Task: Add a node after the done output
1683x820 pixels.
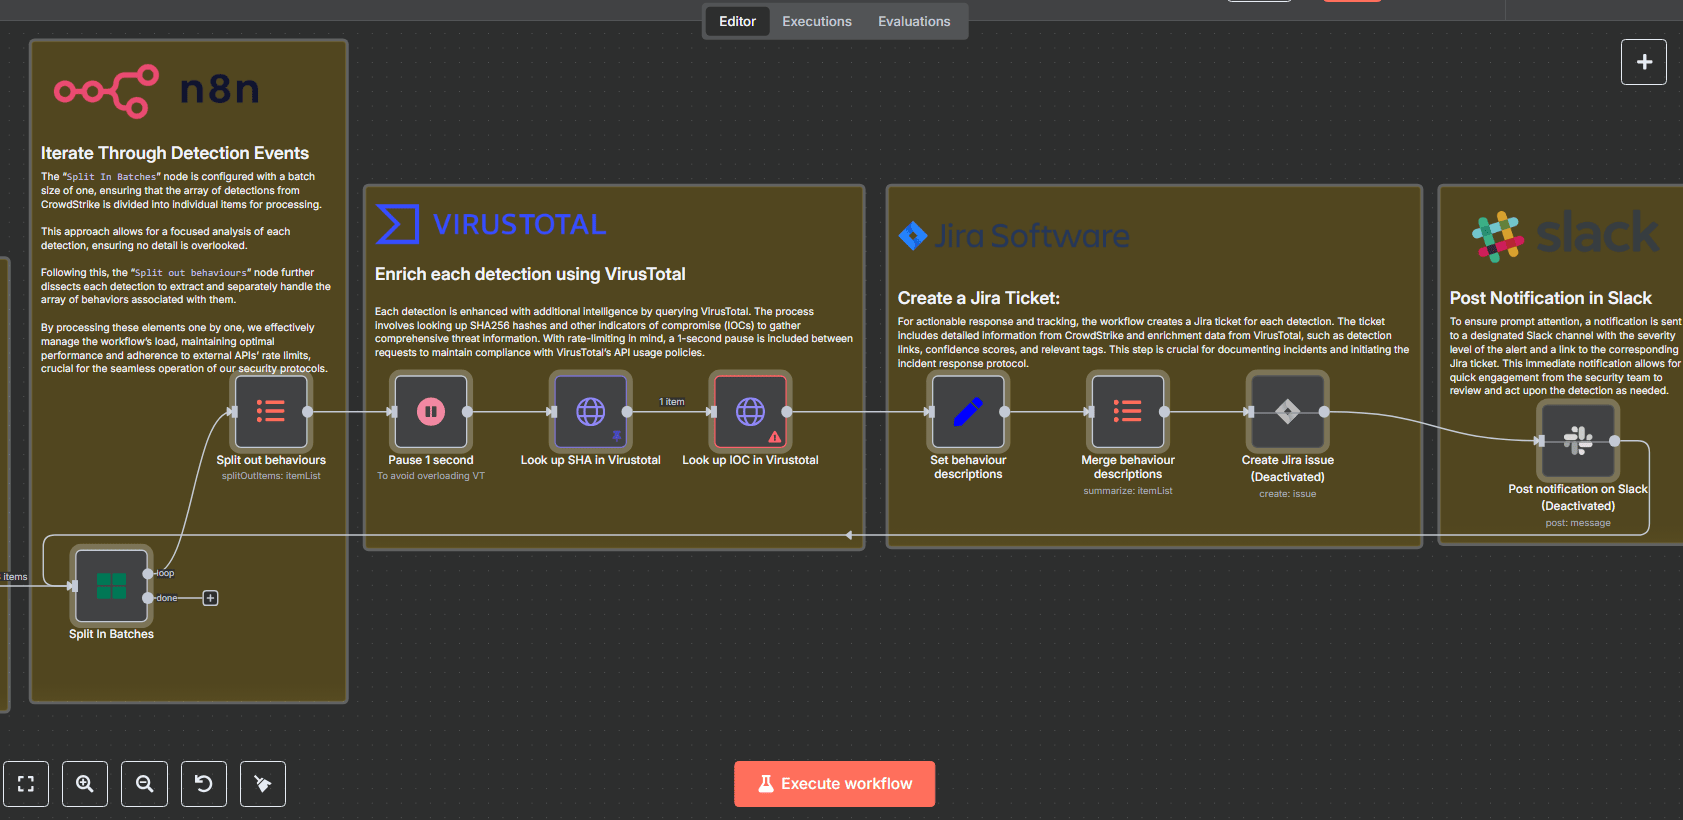Action: [210, 598]
